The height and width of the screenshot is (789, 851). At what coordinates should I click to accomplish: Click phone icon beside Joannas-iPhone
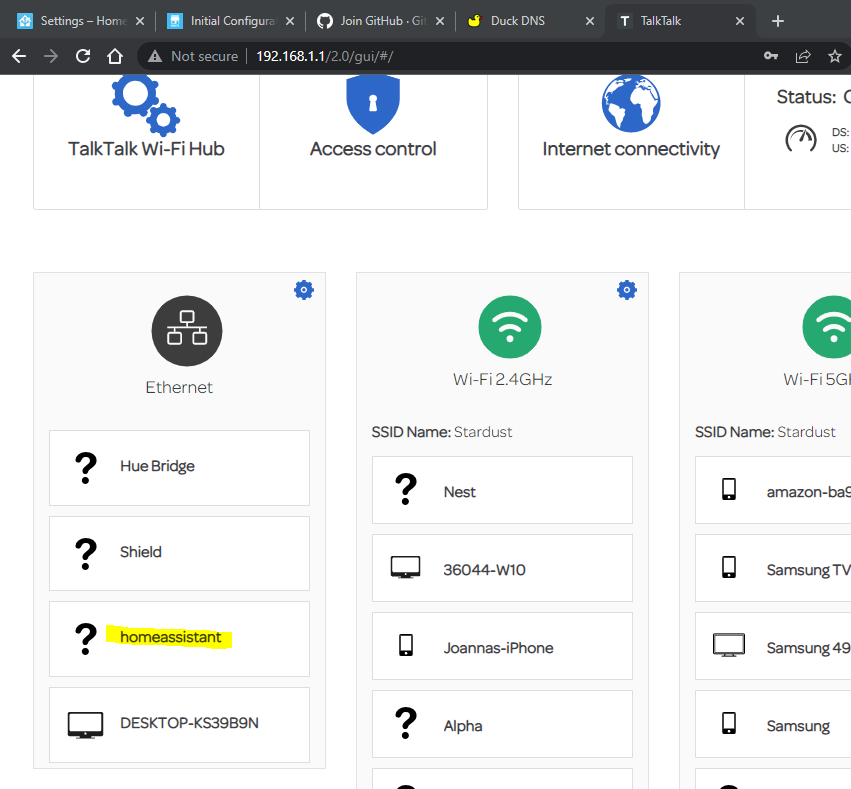coord(406,645)
